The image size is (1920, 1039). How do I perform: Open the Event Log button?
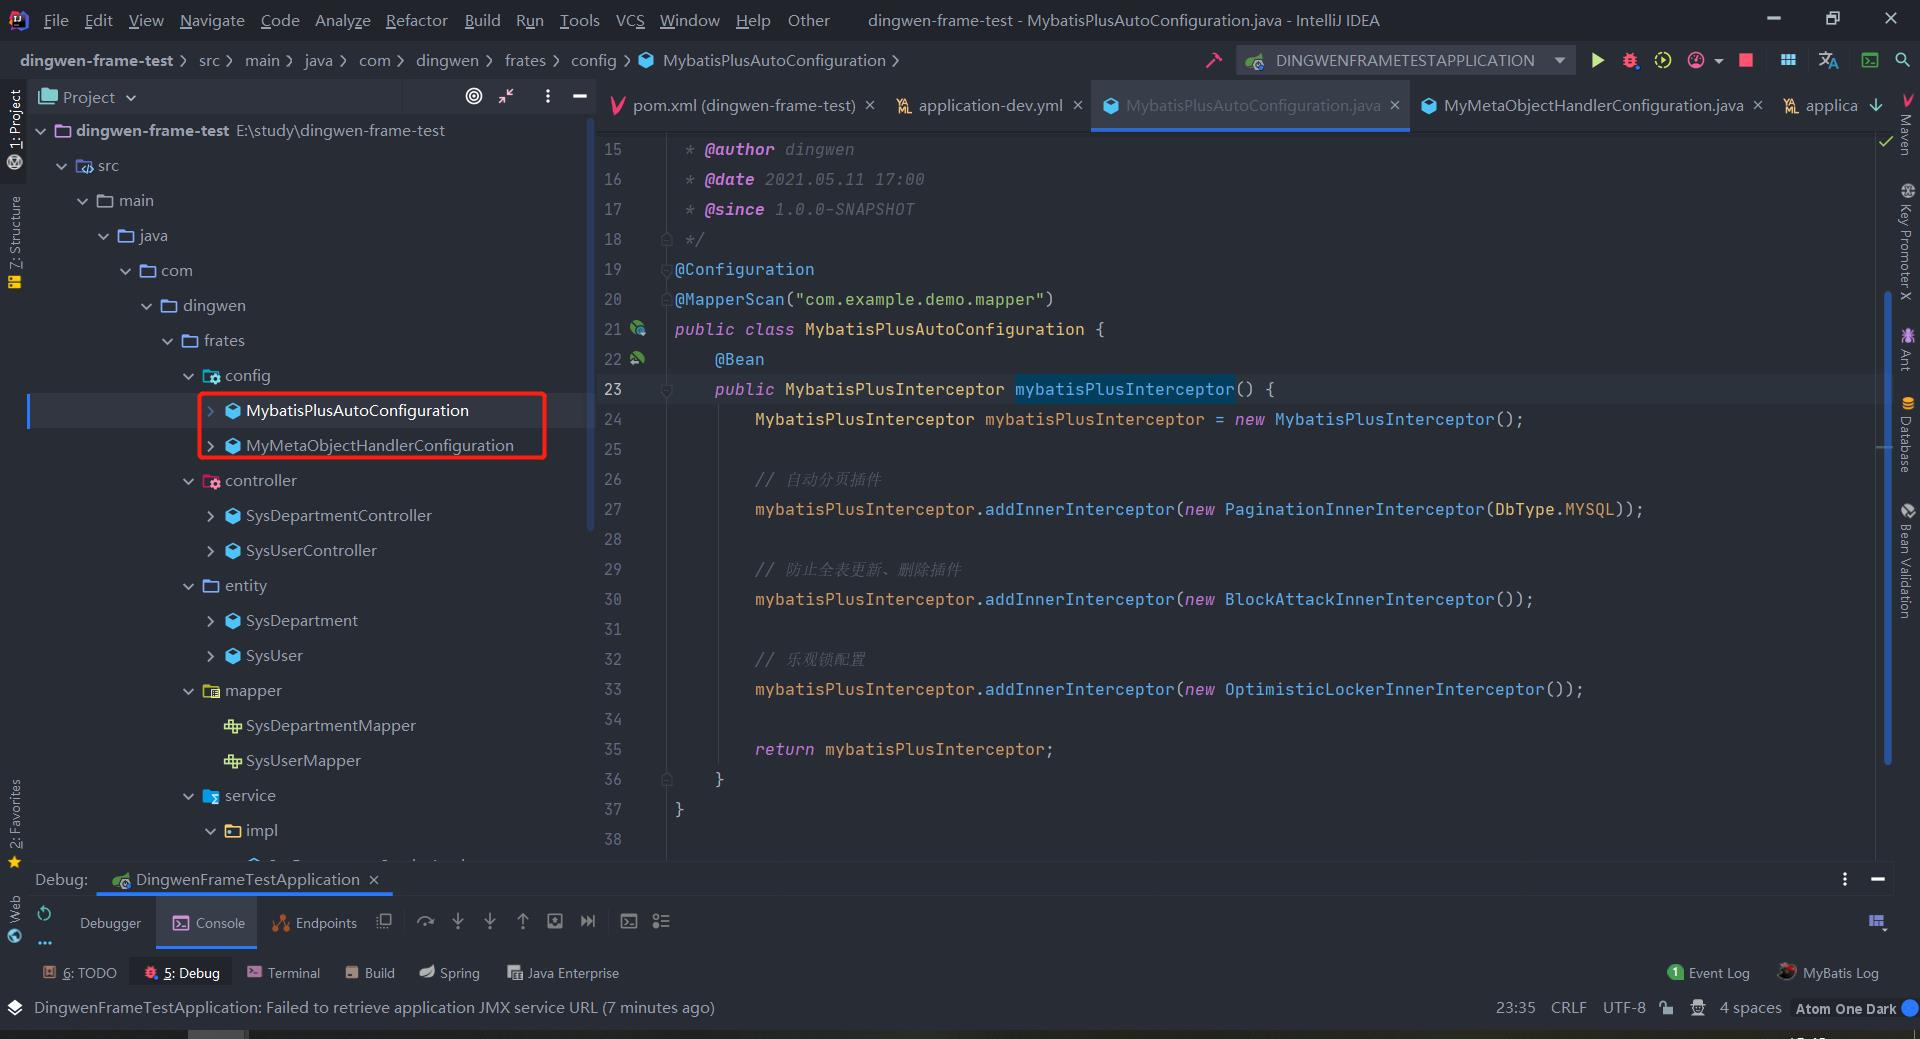[1708, 973]
